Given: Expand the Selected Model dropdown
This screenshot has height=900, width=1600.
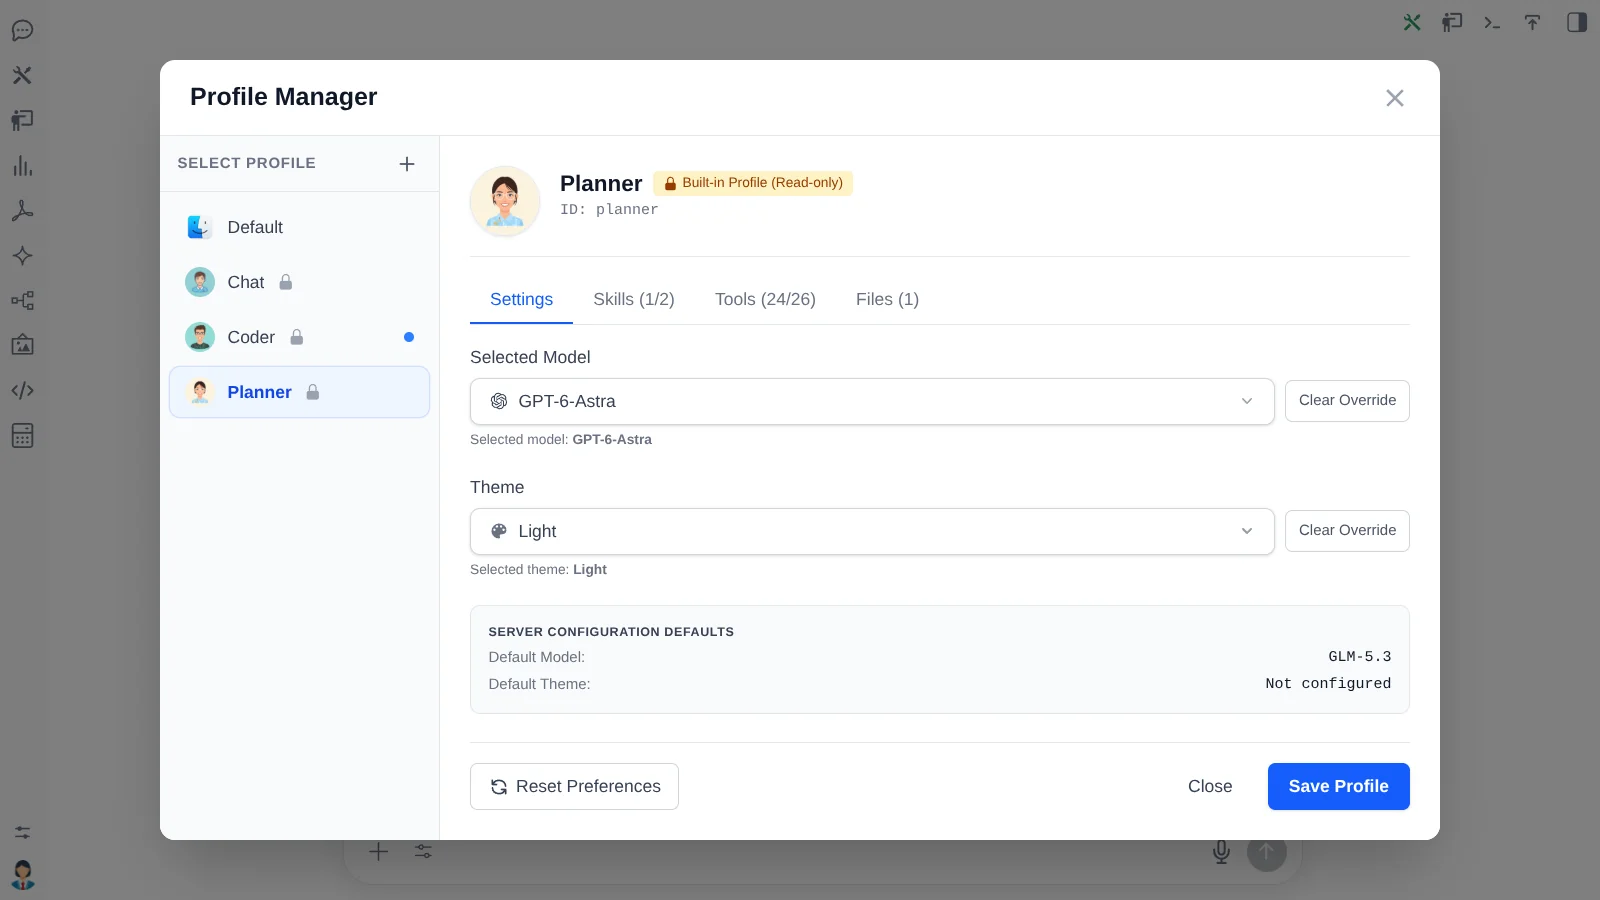Looking at the screenshot, I should pos(872,401).
